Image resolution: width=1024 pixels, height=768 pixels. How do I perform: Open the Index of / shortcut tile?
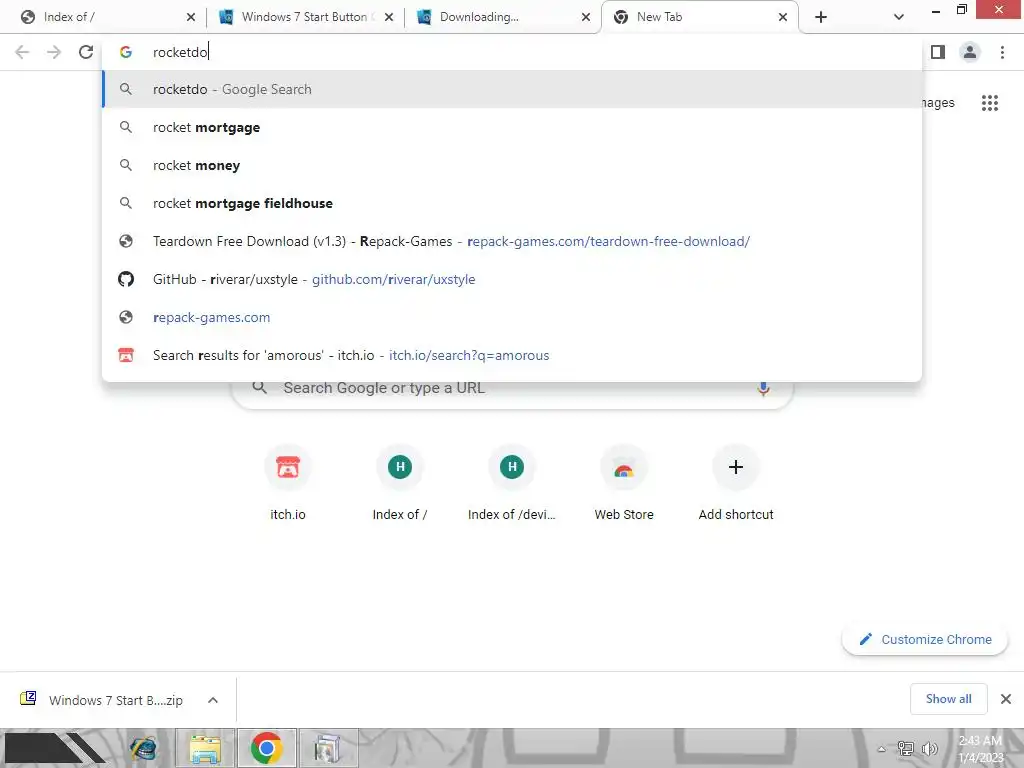coord(400,483)
